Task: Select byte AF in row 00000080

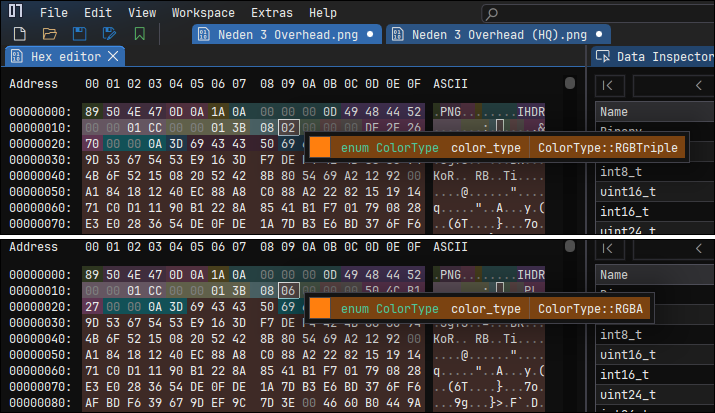Action: (92, 403)
